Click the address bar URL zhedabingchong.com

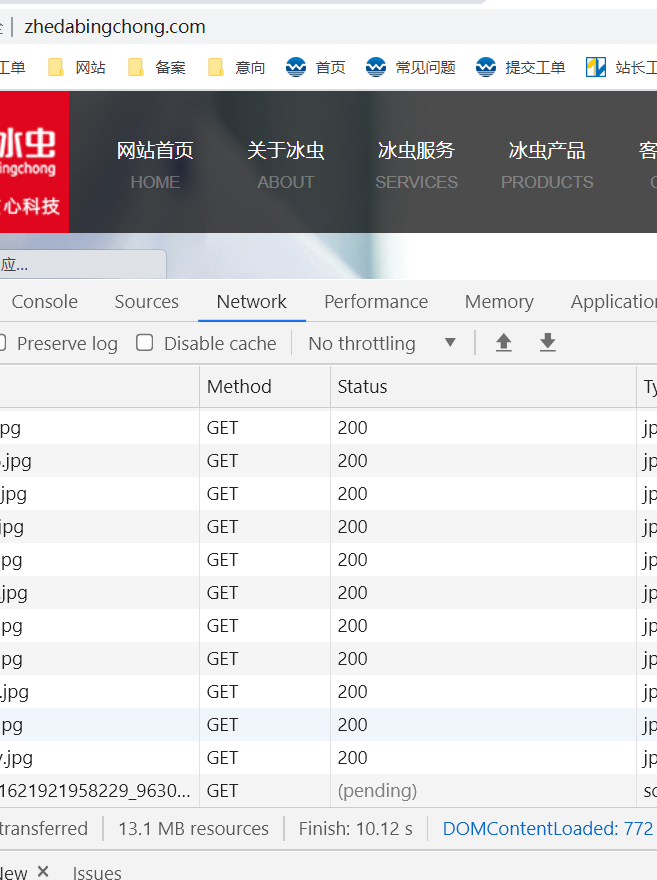tap(115, 27)
